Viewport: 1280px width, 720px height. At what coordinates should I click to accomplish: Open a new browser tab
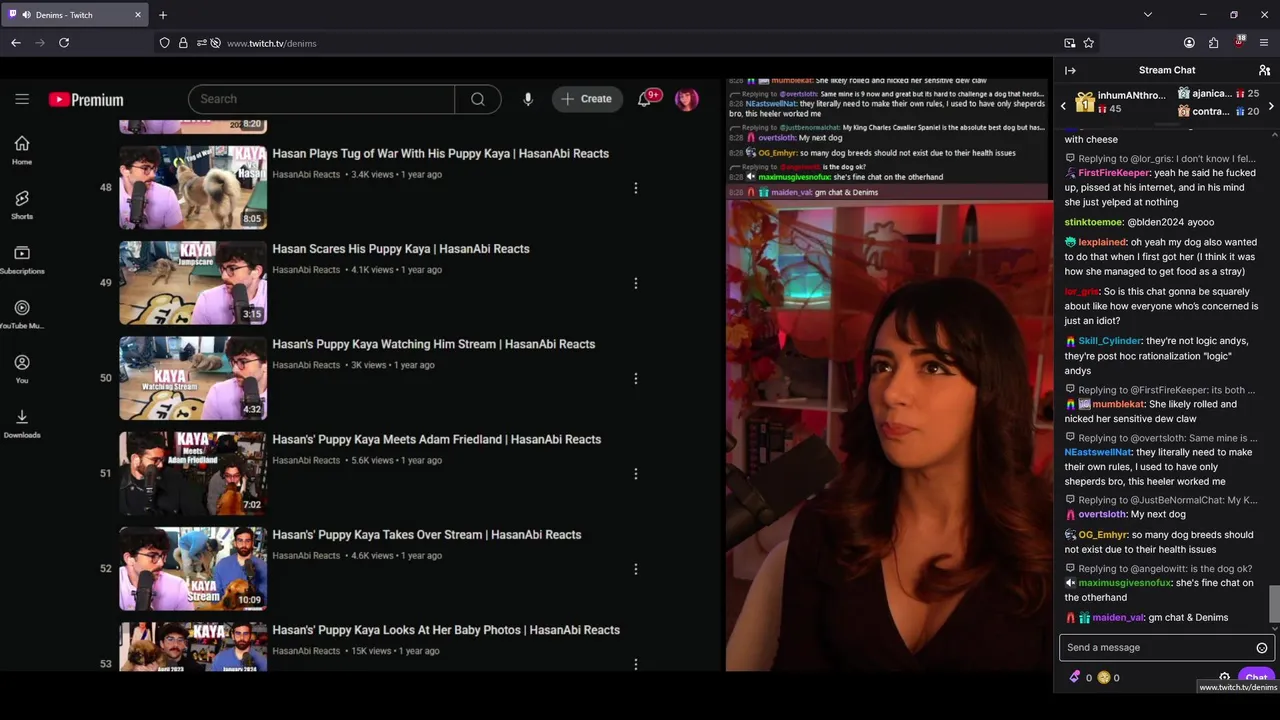click(163, 15)
